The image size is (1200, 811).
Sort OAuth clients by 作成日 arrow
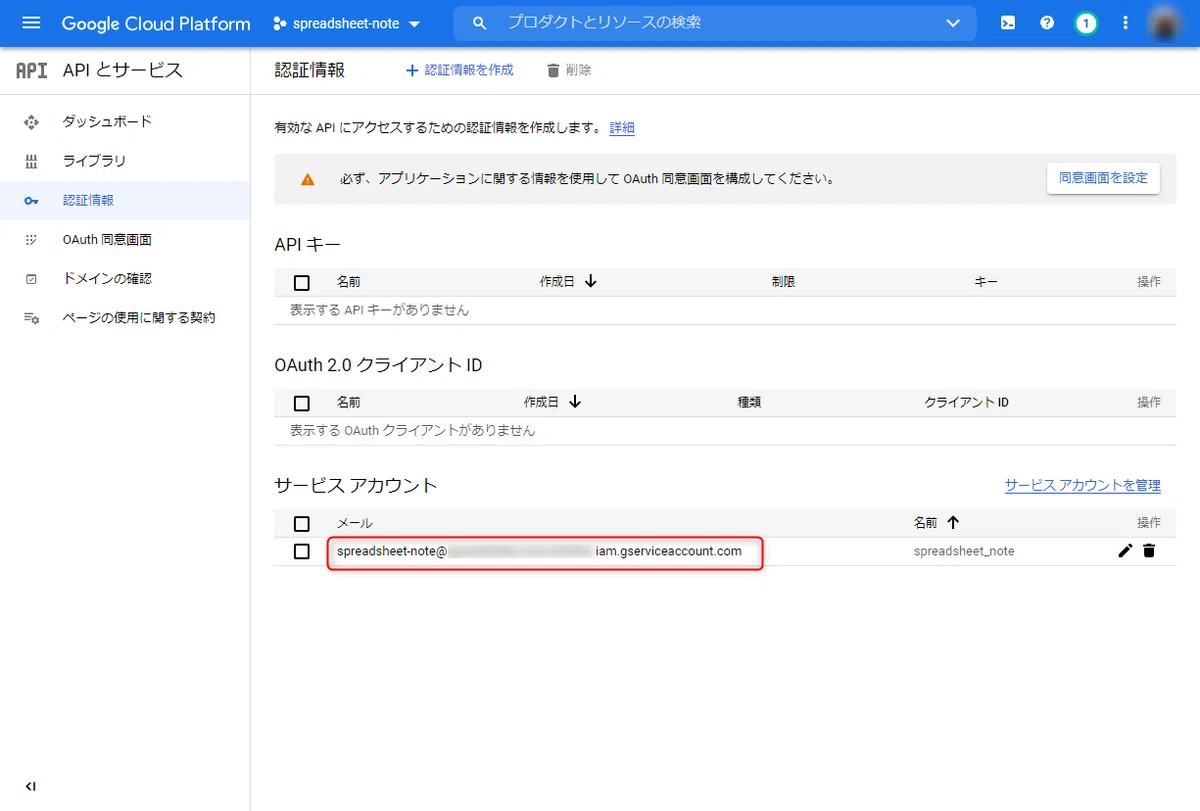(575, 402)
